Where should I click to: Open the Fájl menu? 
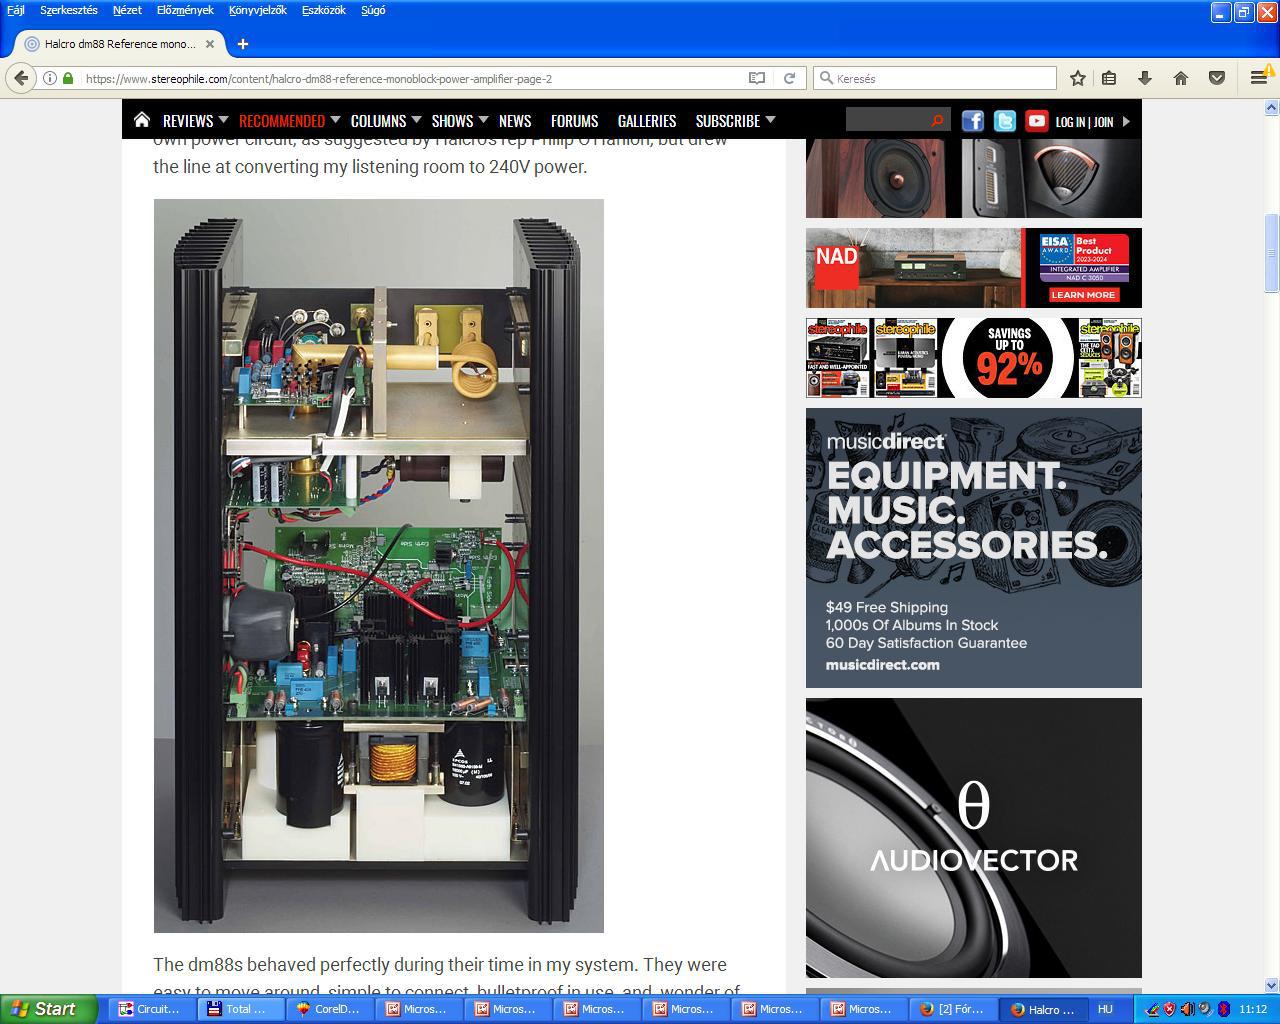point(16,10)
